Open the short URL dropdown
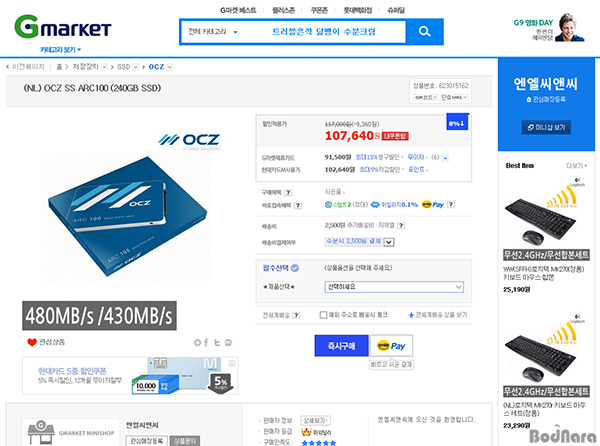Screen dimensions: 600x446 click(x=454, y=98)
